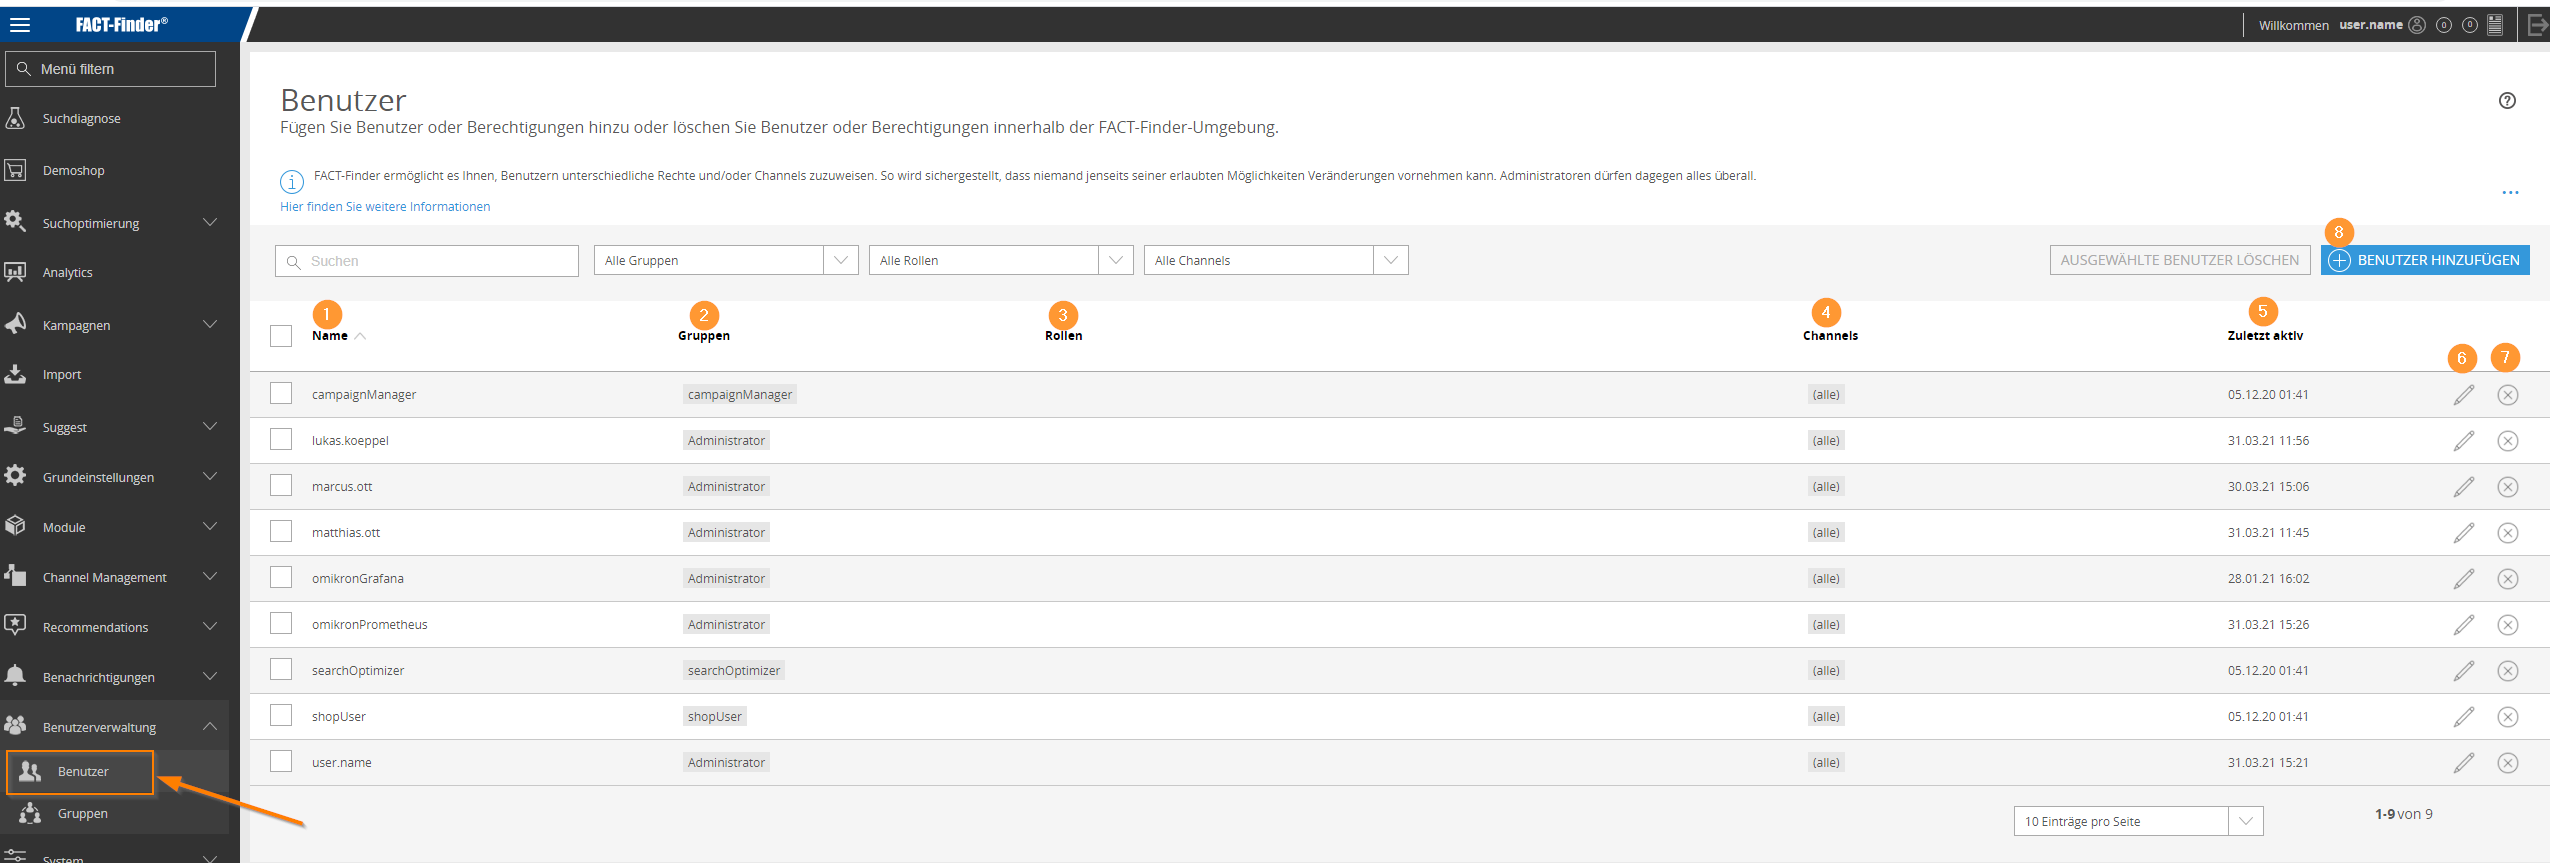
Task: Check the shopUser row checkbox
Action: 281,715
